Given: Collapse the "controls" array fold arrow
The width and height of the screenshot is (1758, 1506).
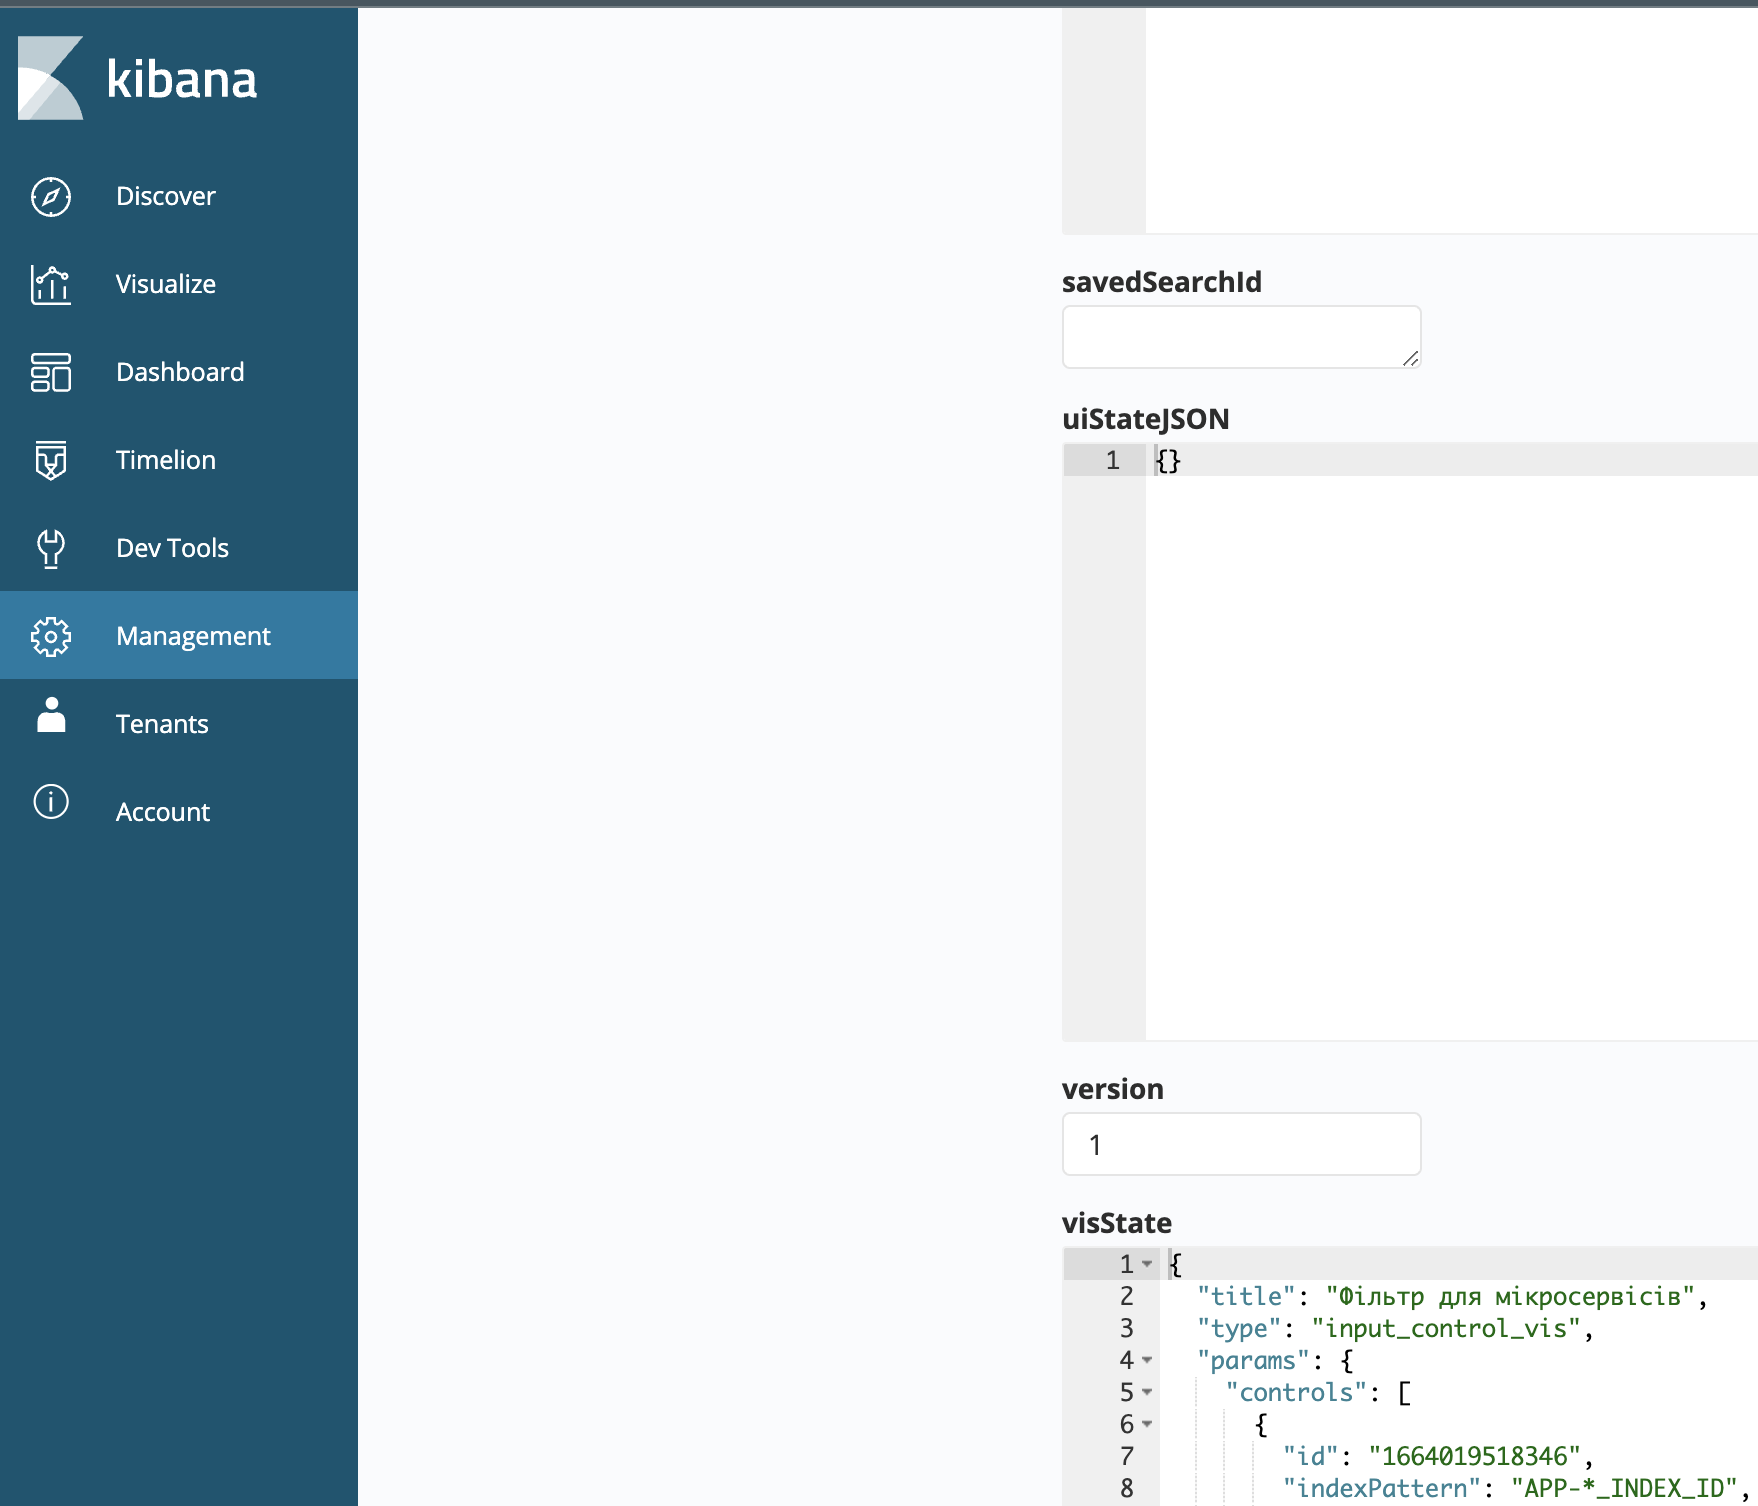Looking at the screenshot, I should (1147, 1392).
